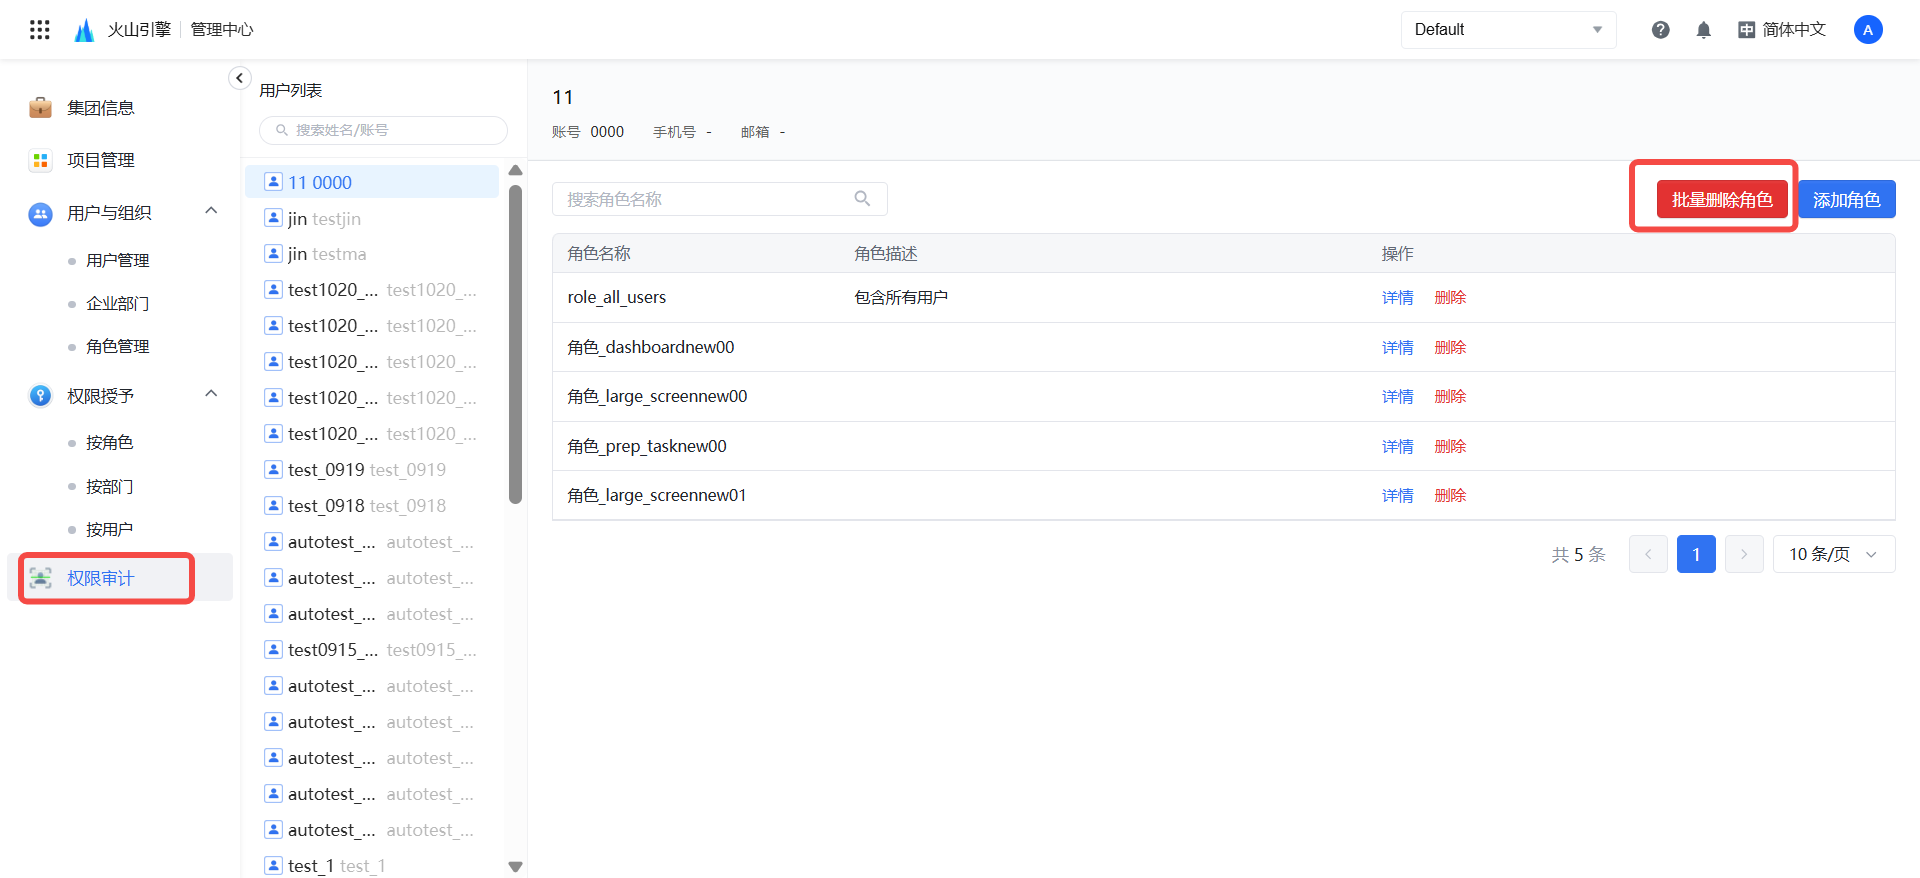Open notifications bell icon

pyautogui.click(x=1703, y=30)
